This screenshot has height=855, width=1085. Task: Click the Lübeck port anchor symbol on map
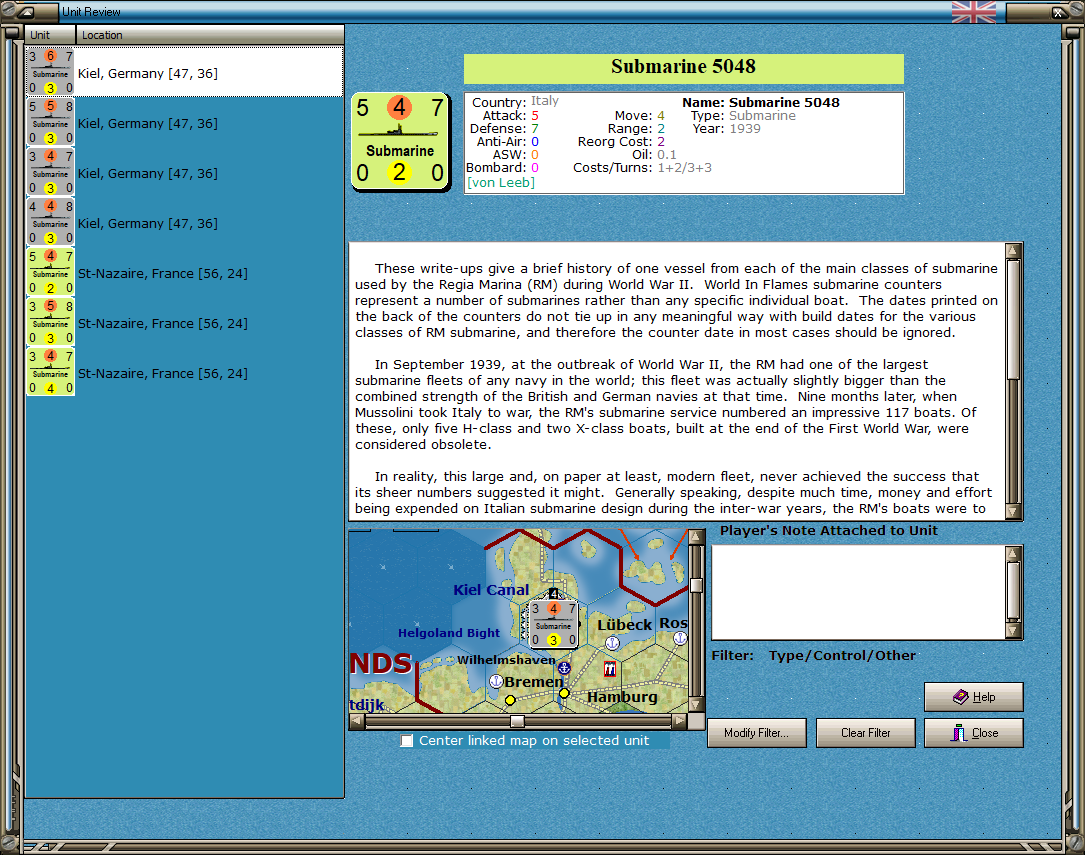point(612,643)
